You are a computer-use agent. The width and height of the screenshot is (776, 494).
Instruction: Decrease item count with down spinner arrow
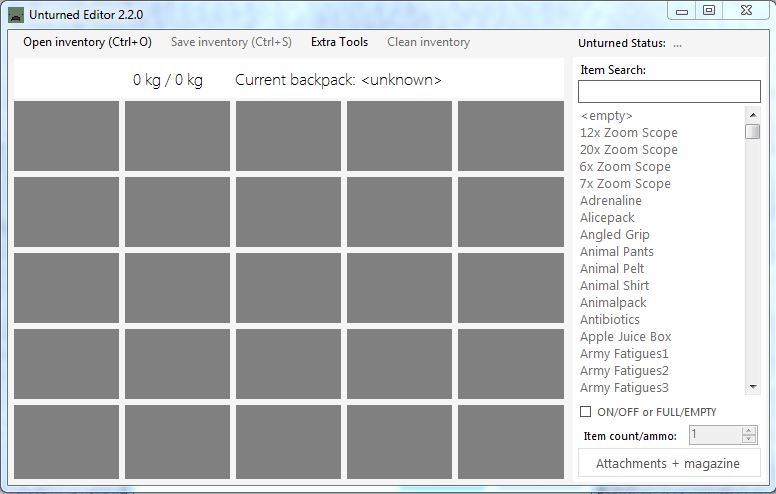tap(749, 439)
